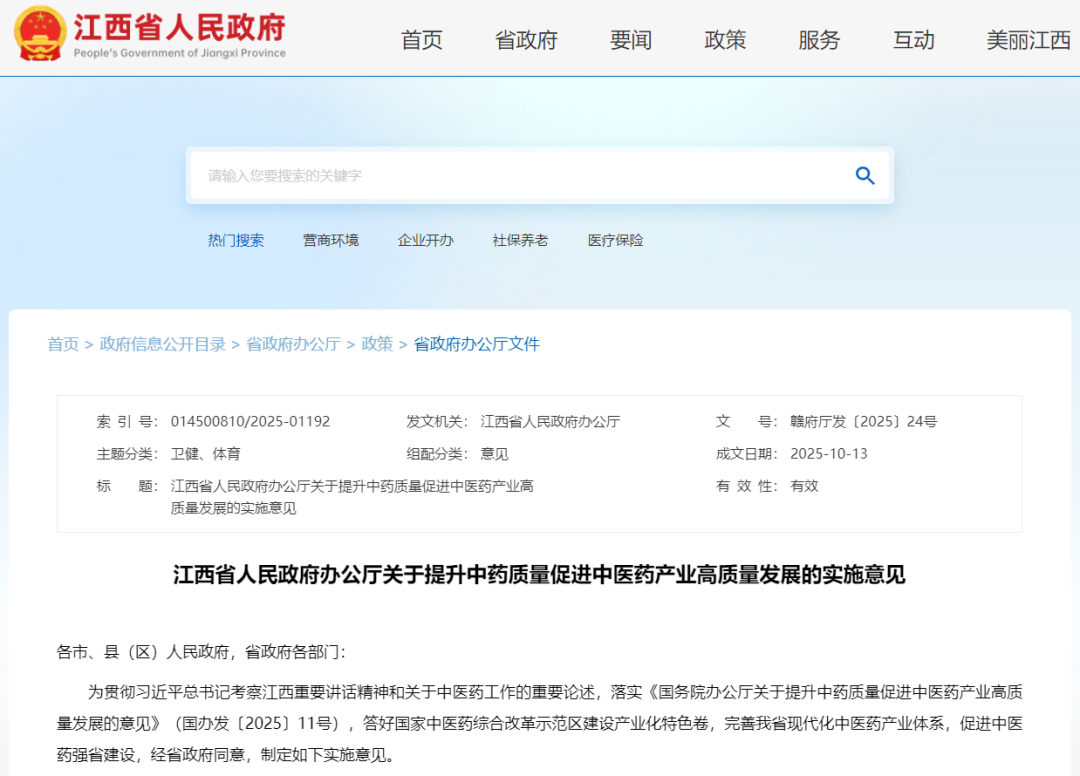
Task: Open 政策 breadcrumb link
Action: tap(377, 344)
